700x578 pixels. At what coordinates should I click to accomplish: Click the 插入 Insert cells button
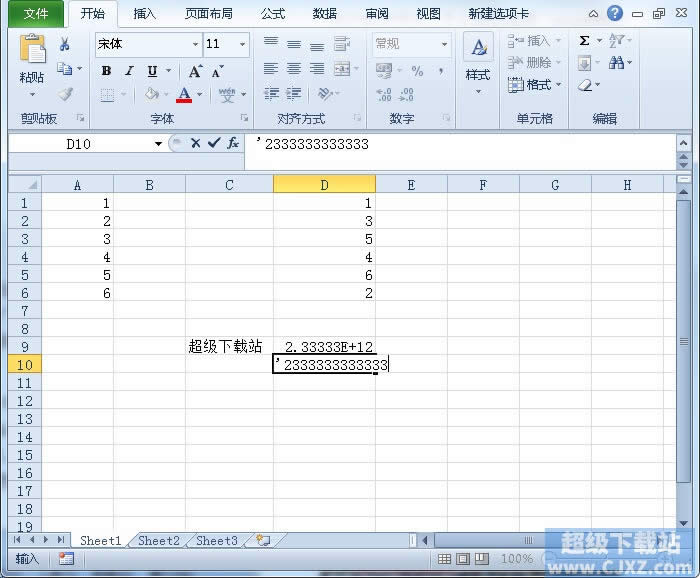click(x=534, y=41)
